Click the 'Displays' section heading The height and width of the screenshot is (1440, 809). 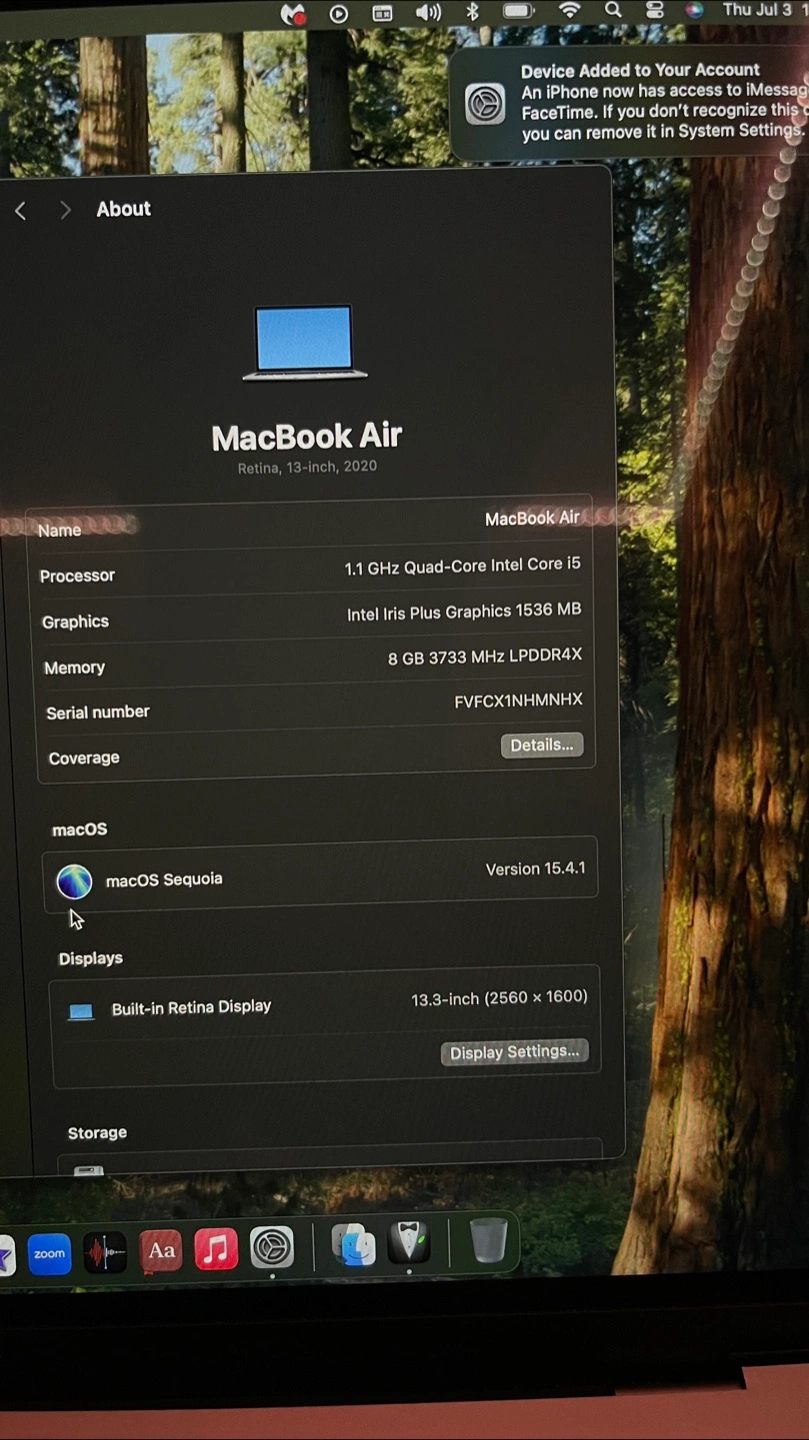click(90, 959)
